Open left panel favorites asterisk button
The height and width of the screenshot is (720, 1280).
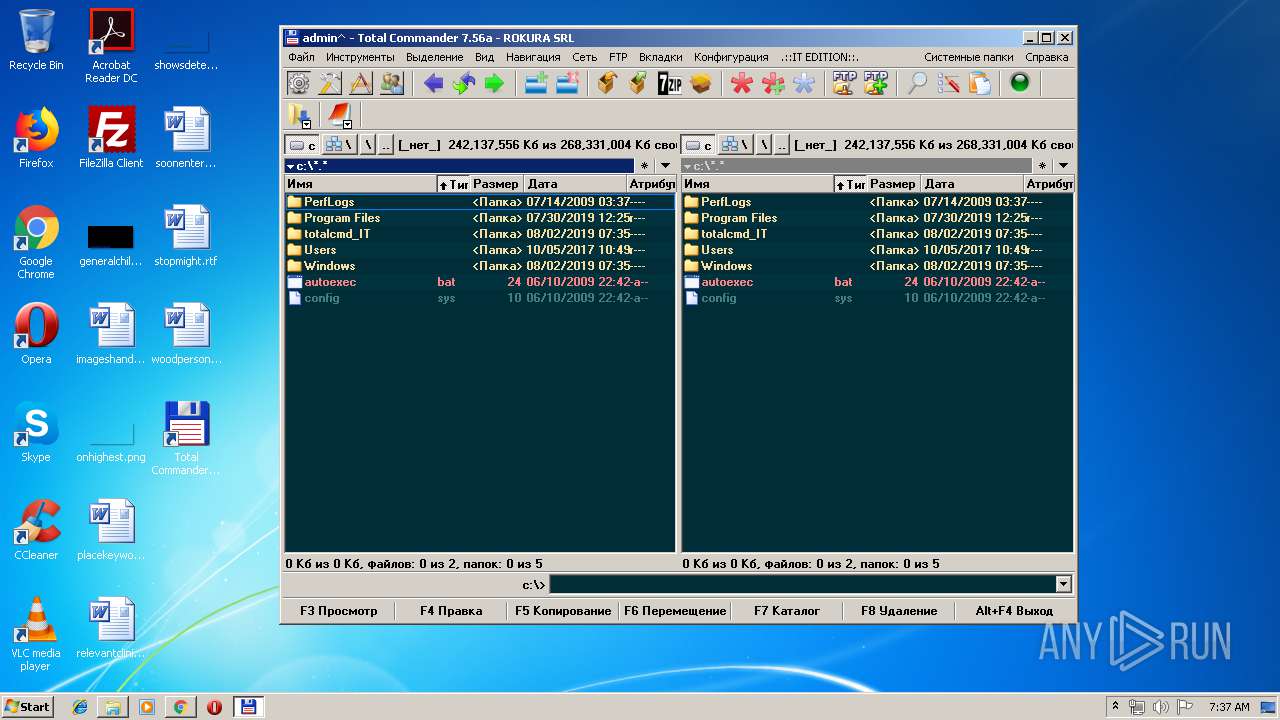pyautogui.click(x=645, y=166)
